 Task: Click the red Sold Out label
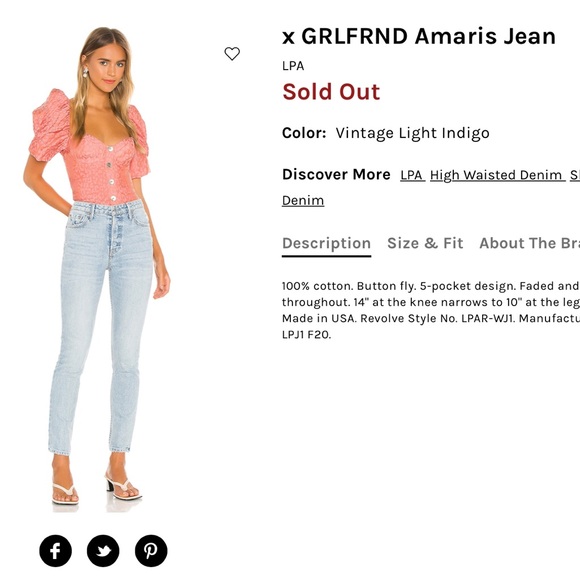click(331, 92)
